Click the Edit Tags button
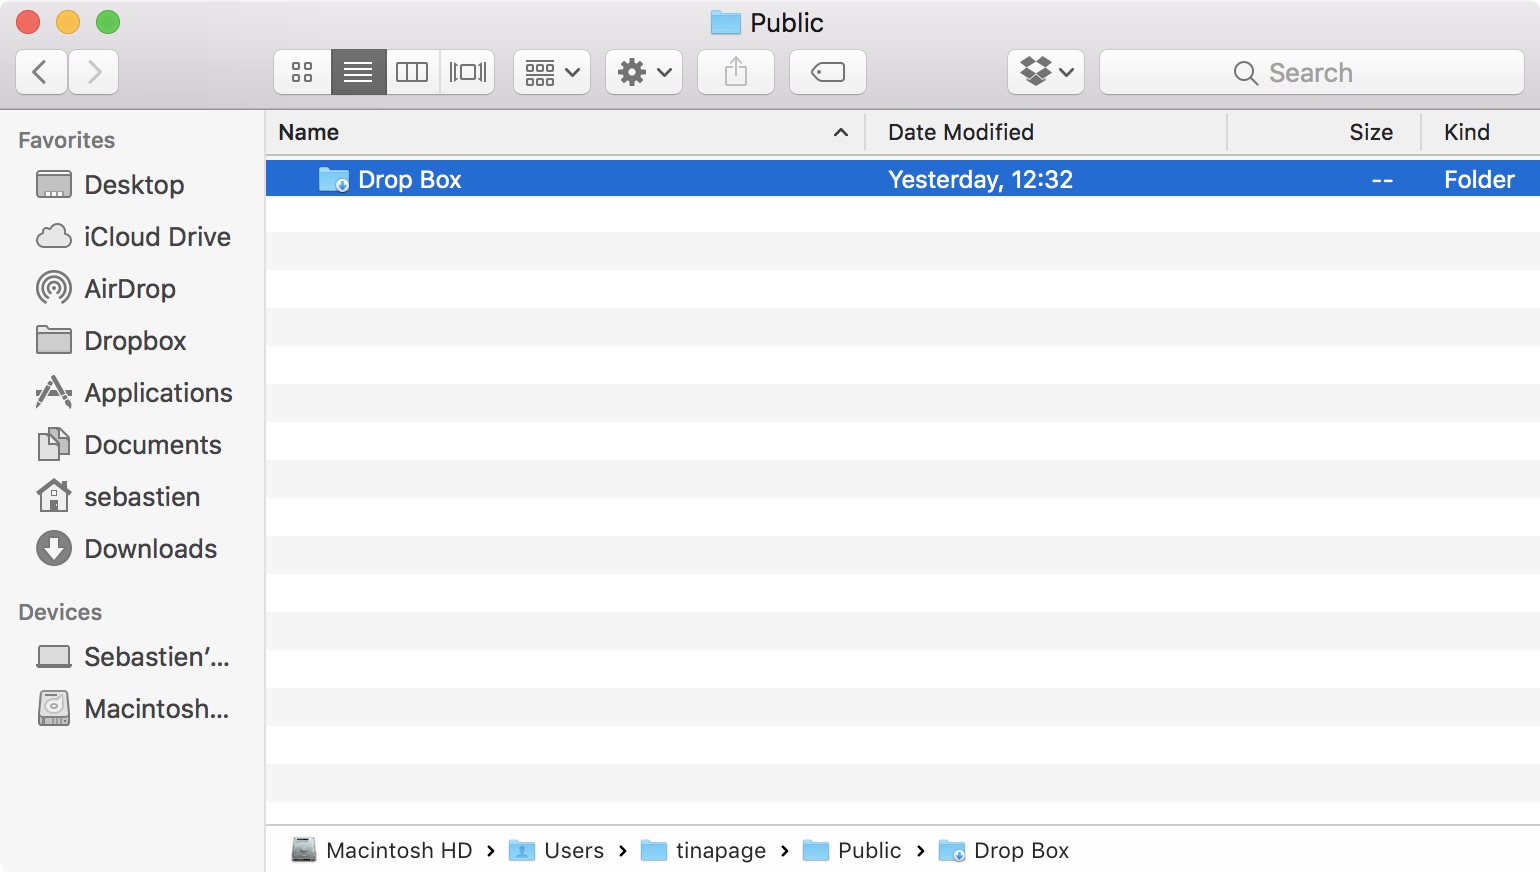The width and height of the screenshot is (1540, 872). click(828, 72)
